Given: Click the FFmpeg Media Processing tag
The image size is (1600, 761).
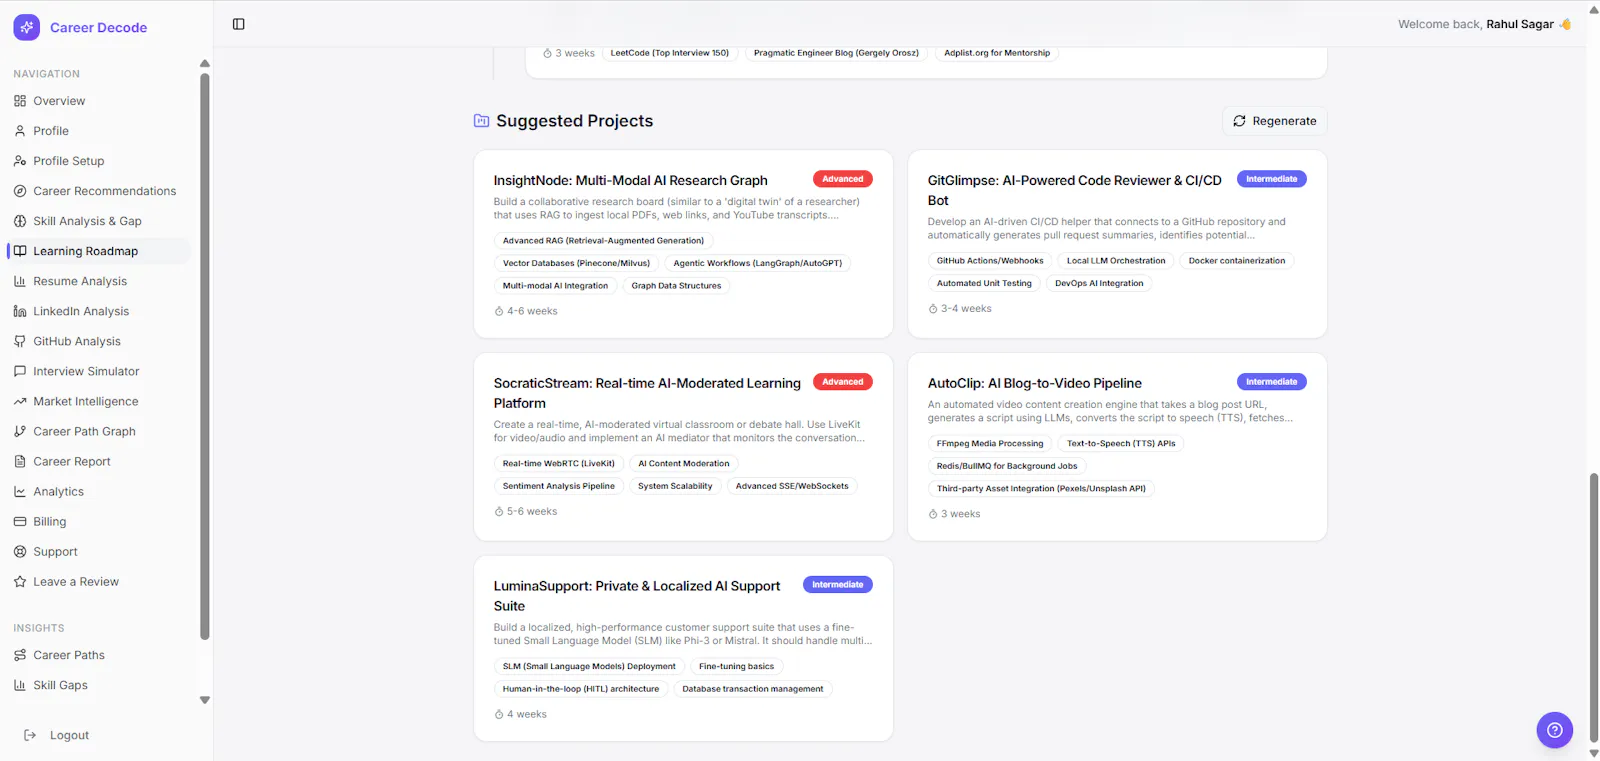Looking at the screenshot, I should pyautogui.click(x=990, y=444).
